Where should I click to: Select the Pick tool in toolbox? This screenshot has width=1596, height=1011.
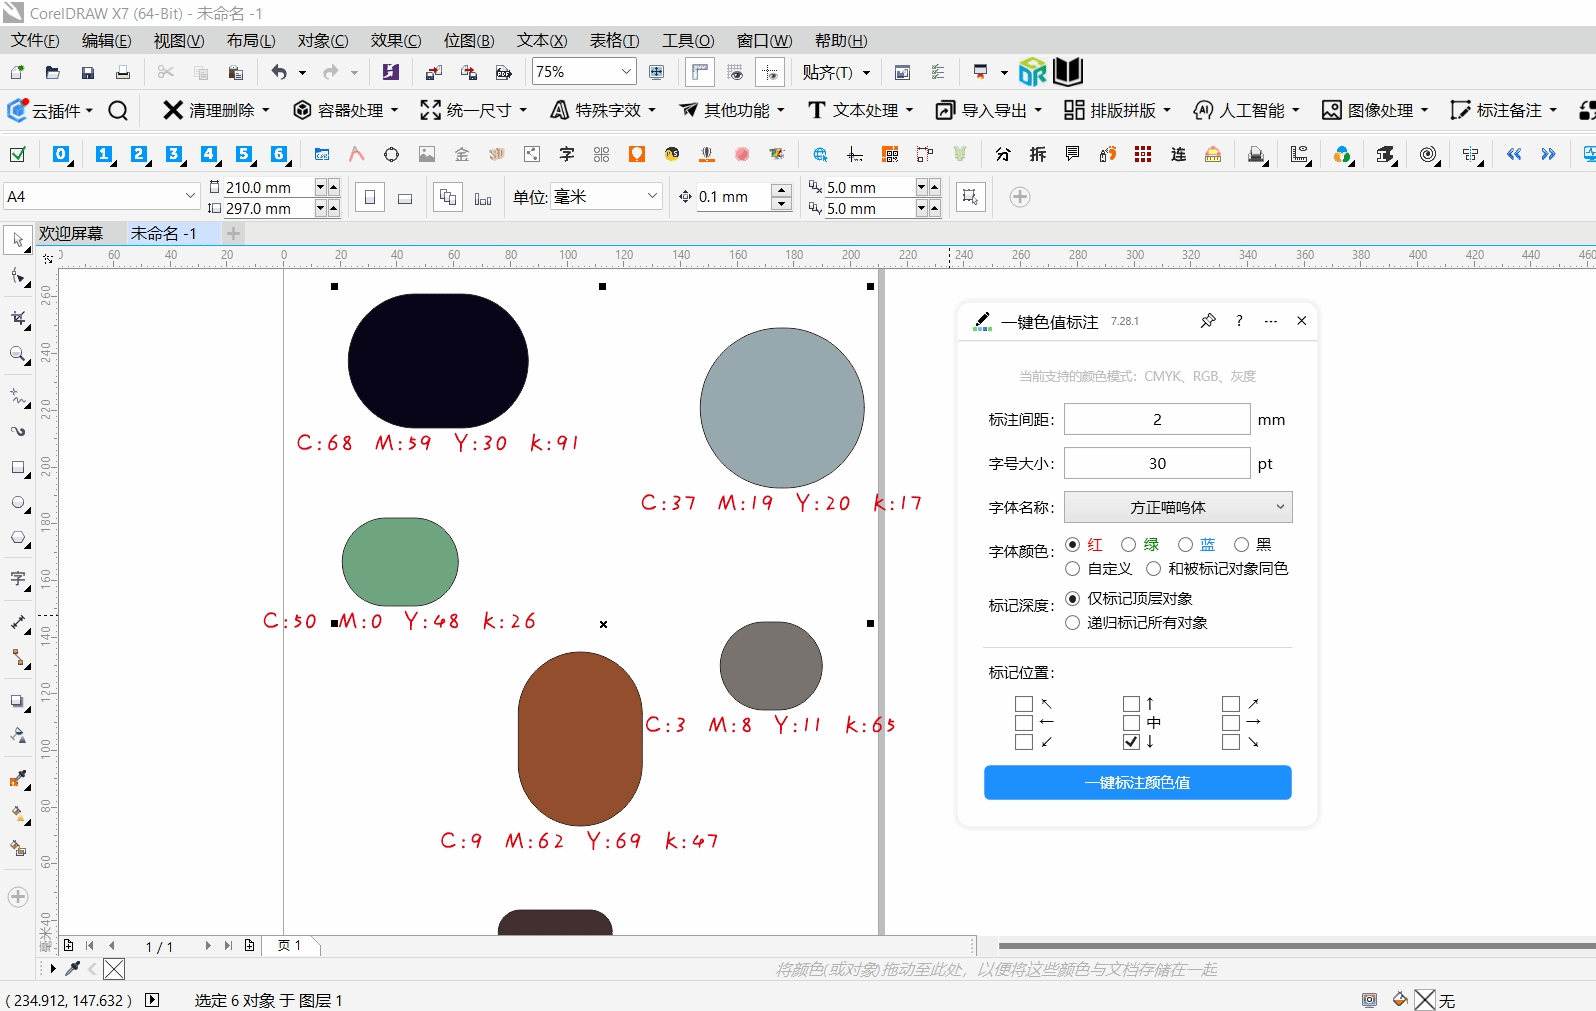tap(18, 240)
